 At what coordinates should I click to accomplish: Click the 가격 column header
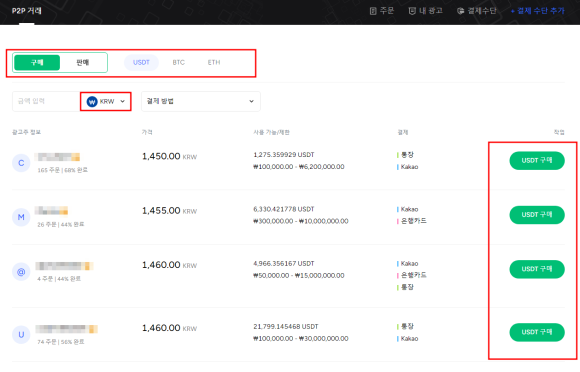[147, 132]
